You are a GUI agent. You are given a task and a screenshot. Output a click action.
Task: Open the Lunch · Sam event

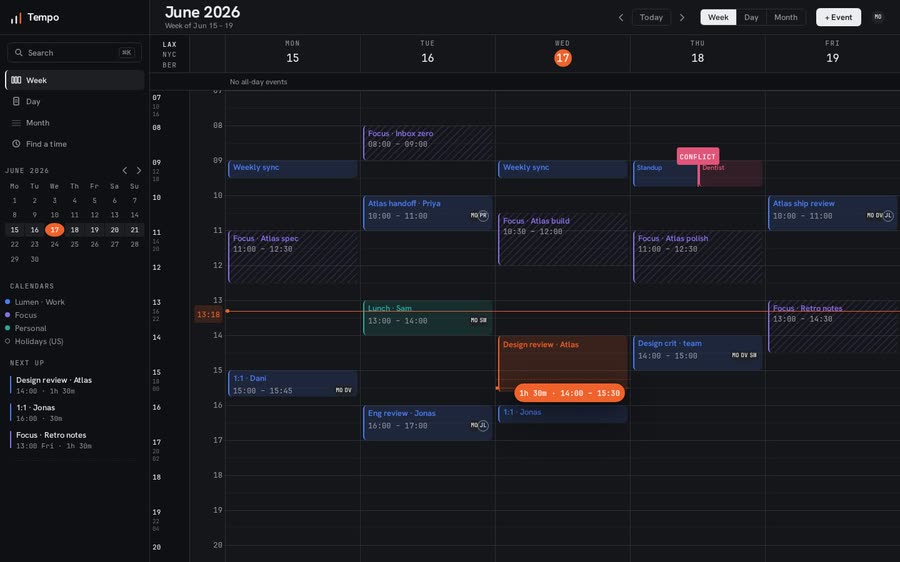tap(427, 317)
